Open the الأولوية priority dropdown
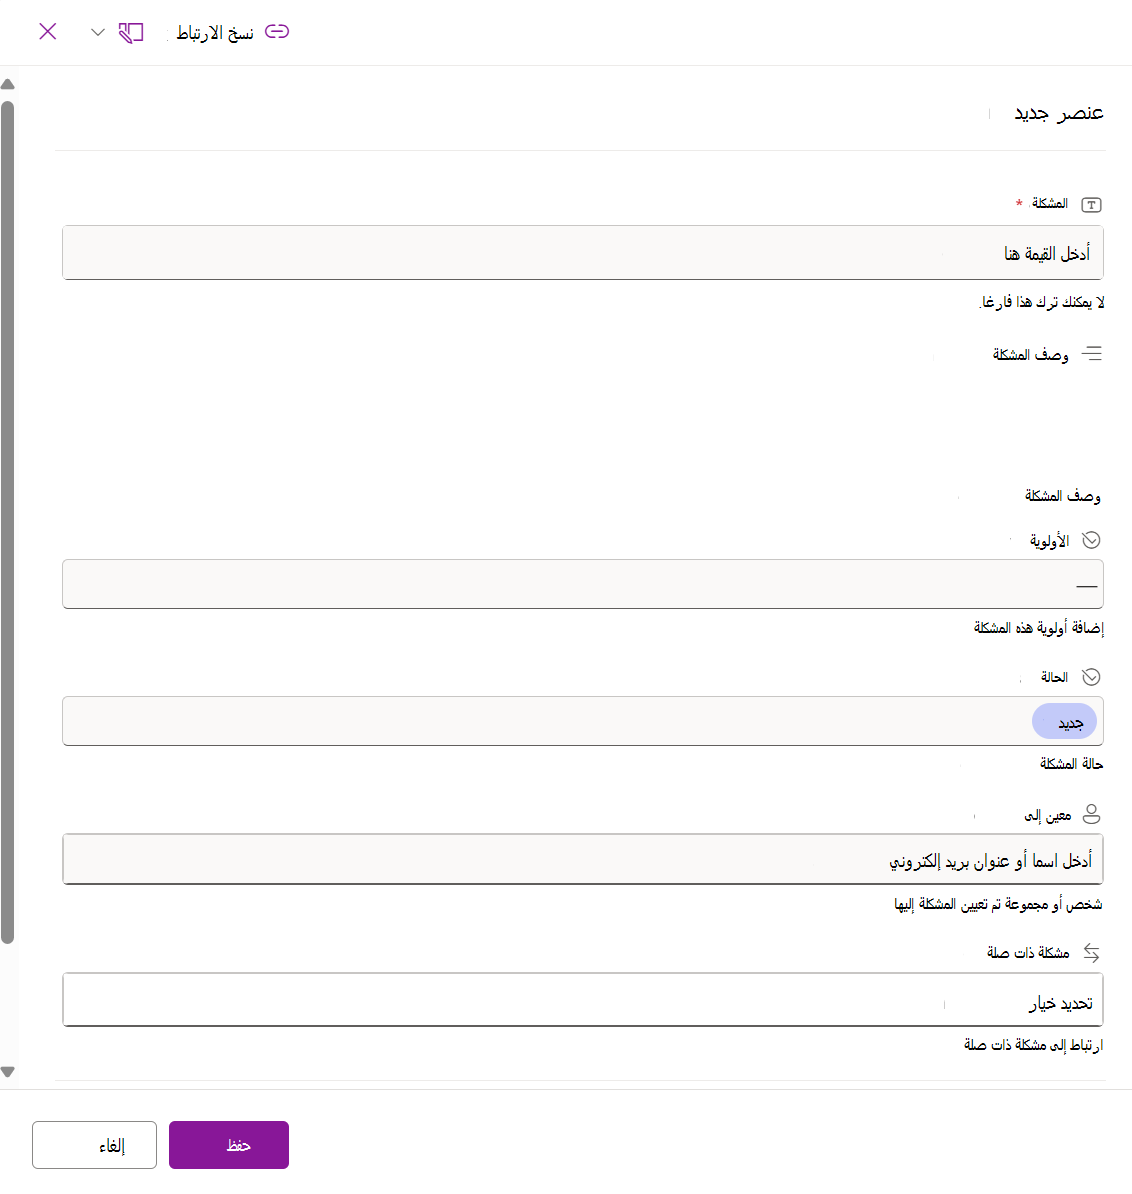 (582, 584)
